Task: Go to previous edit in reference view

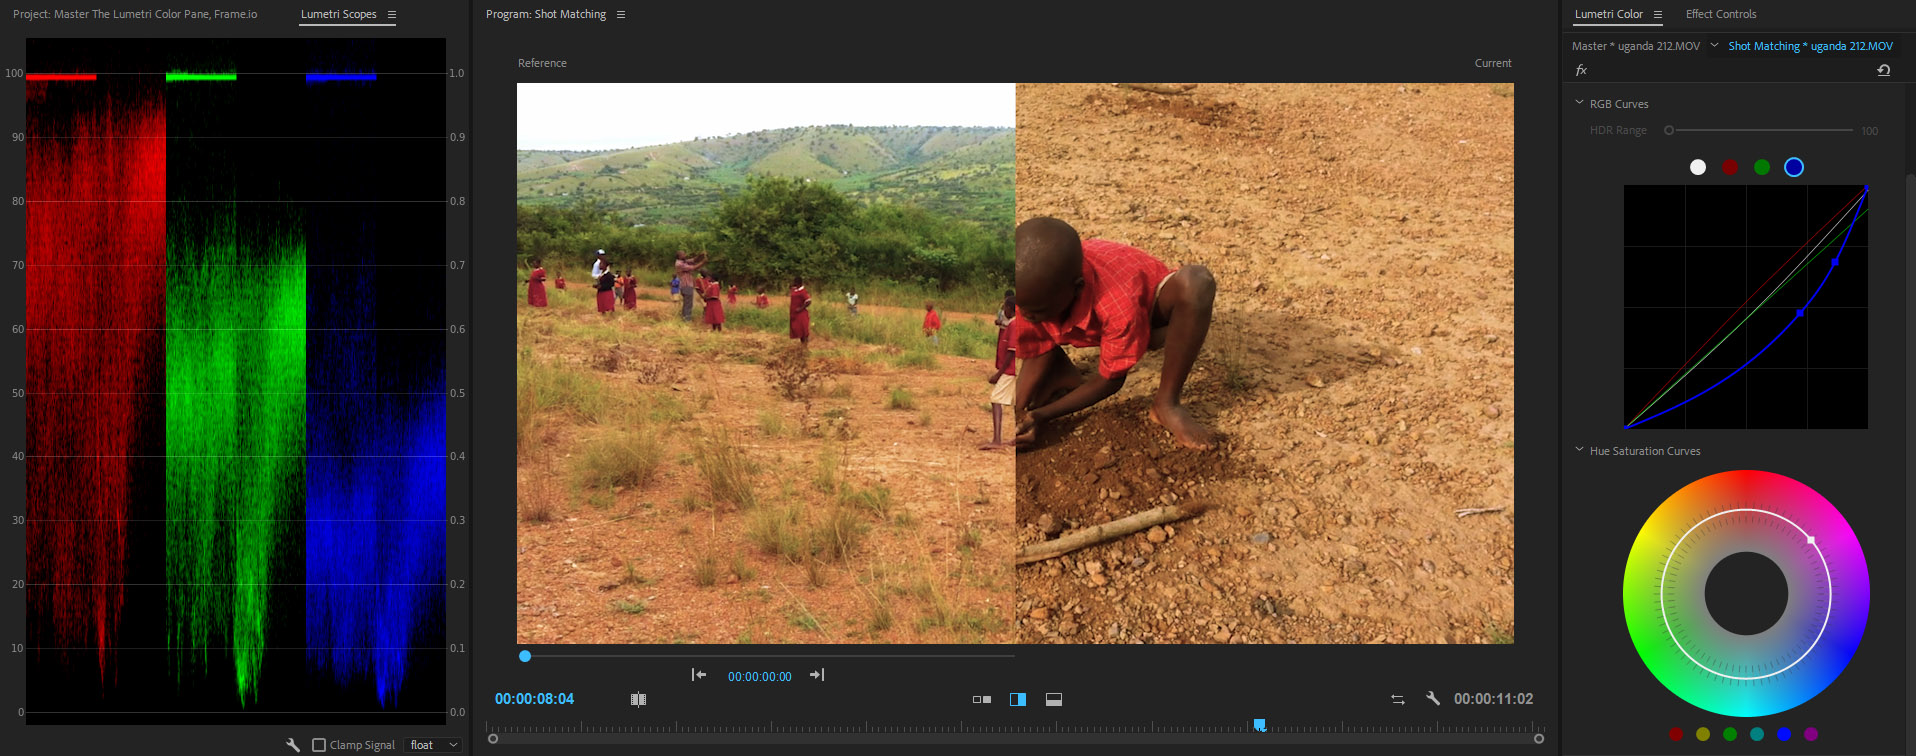Action: tap(699, 675)
